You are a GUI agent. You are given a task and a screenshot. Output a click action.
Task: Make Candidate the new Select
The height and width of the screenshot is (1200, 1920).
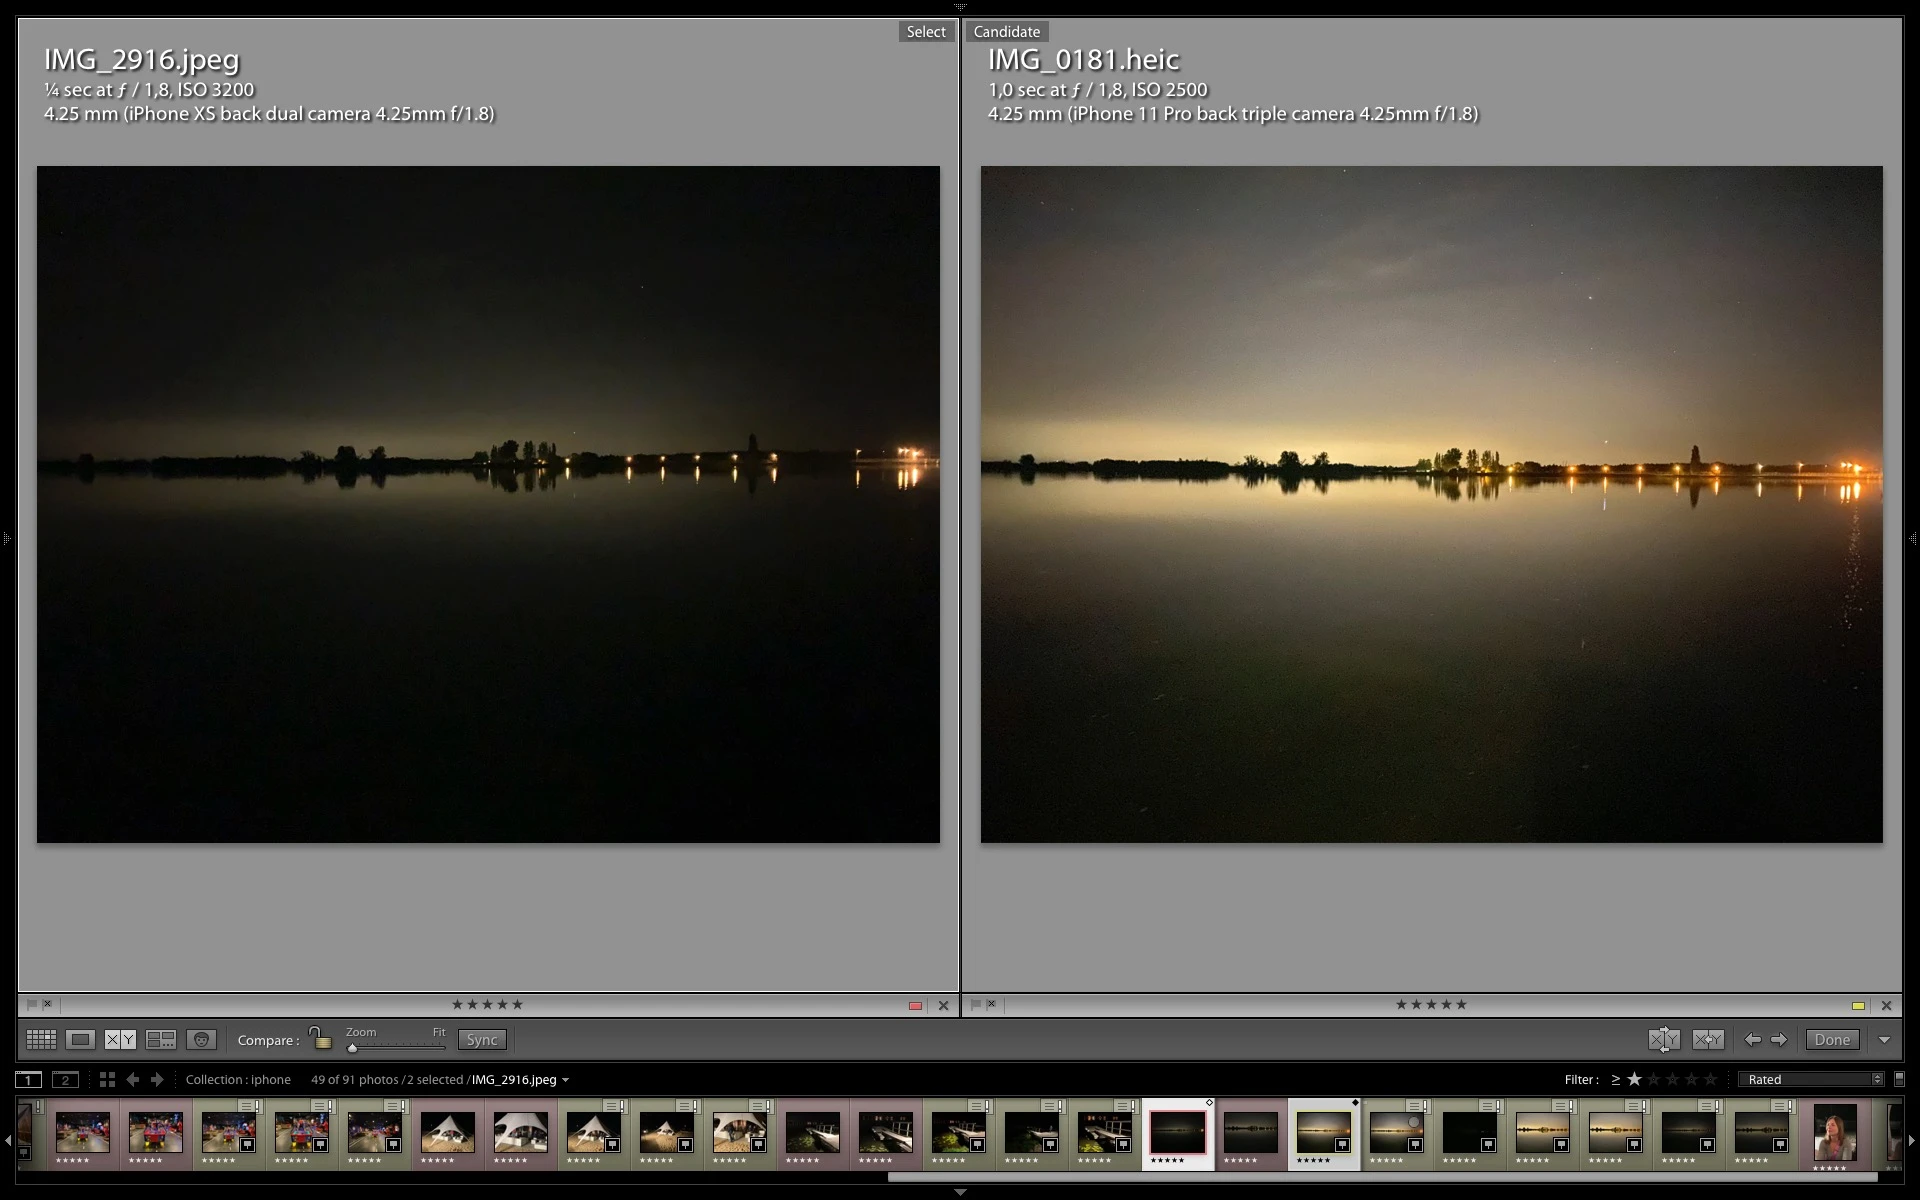click(1708, 1040)
